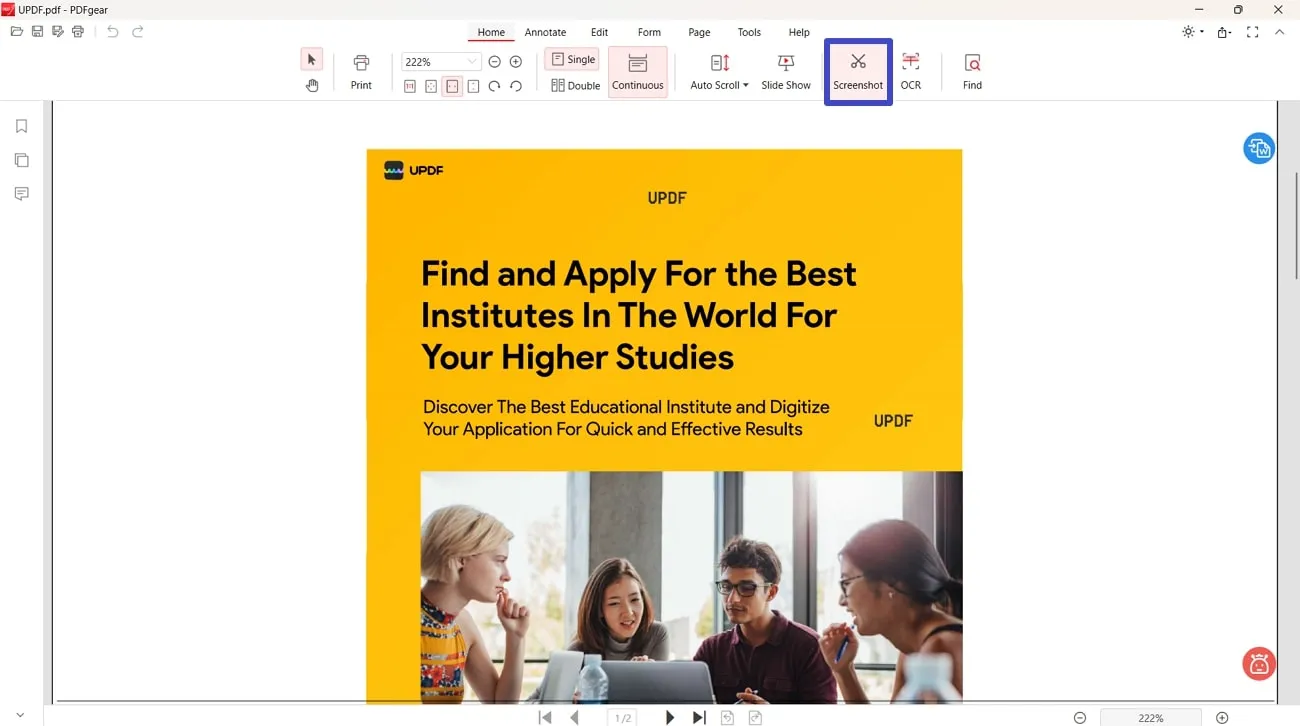Enable Continuous scrolling mode
This screenshot has width=1300, height=726.
pos(637,70)
